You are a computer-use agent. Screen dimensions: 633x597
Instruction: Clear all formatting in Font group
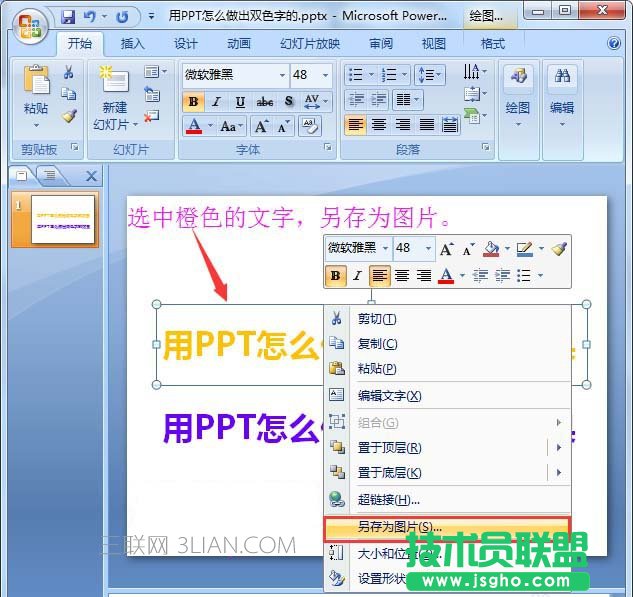[309, 126]
